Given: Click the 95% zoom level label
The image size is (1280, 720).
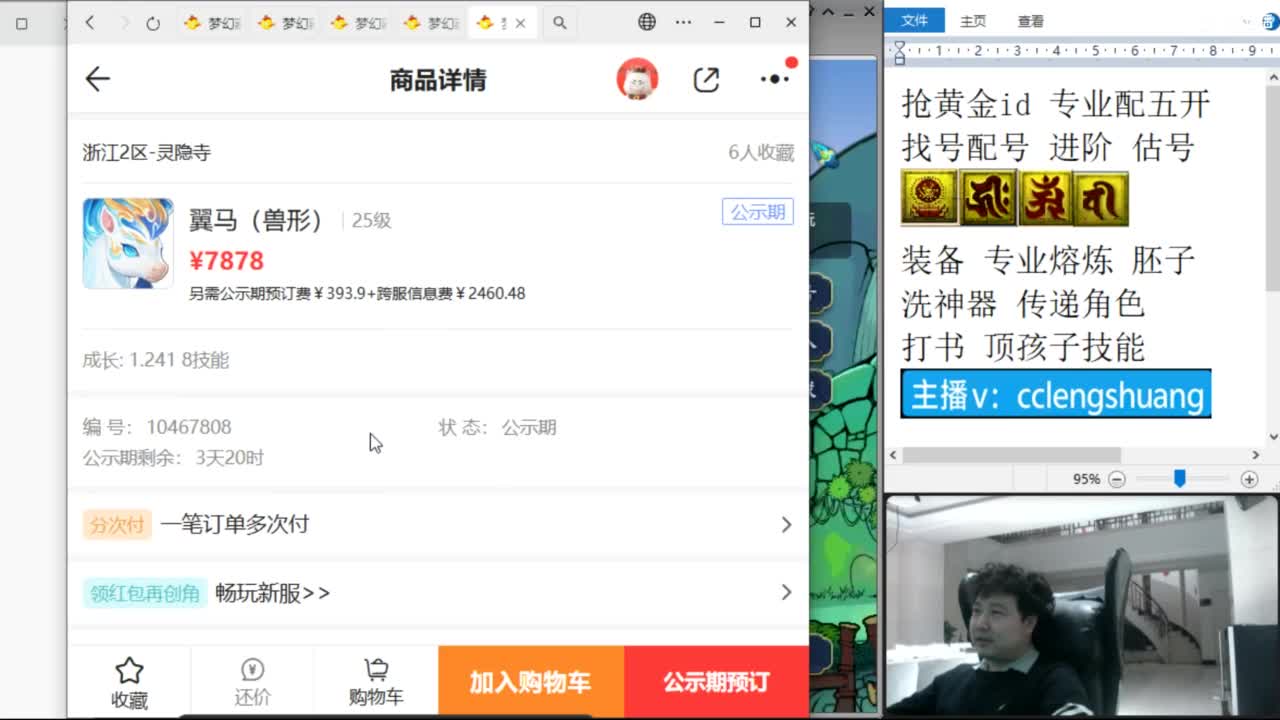Looking at the screenshot, I should 1086,479.
